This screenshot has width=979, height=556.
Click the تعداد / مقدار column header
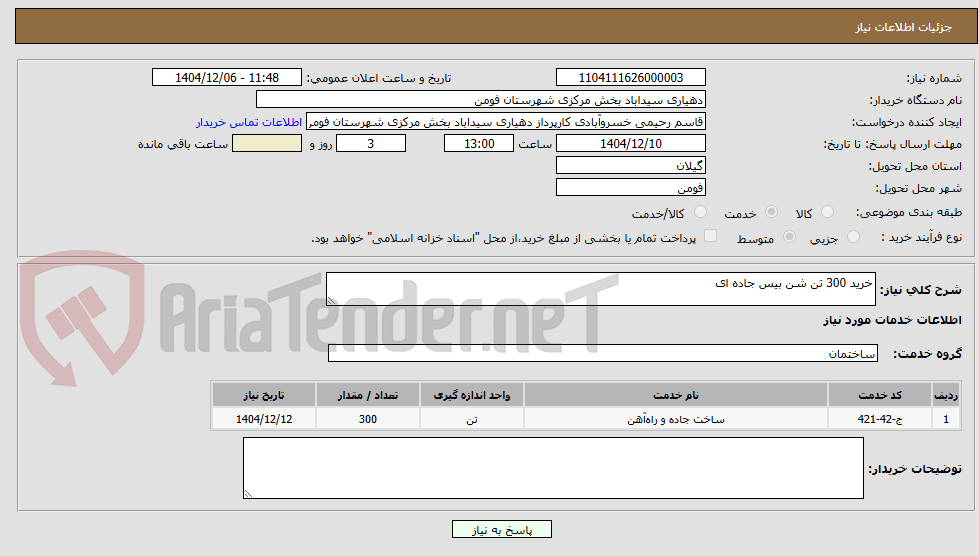(x=368, y=395)
